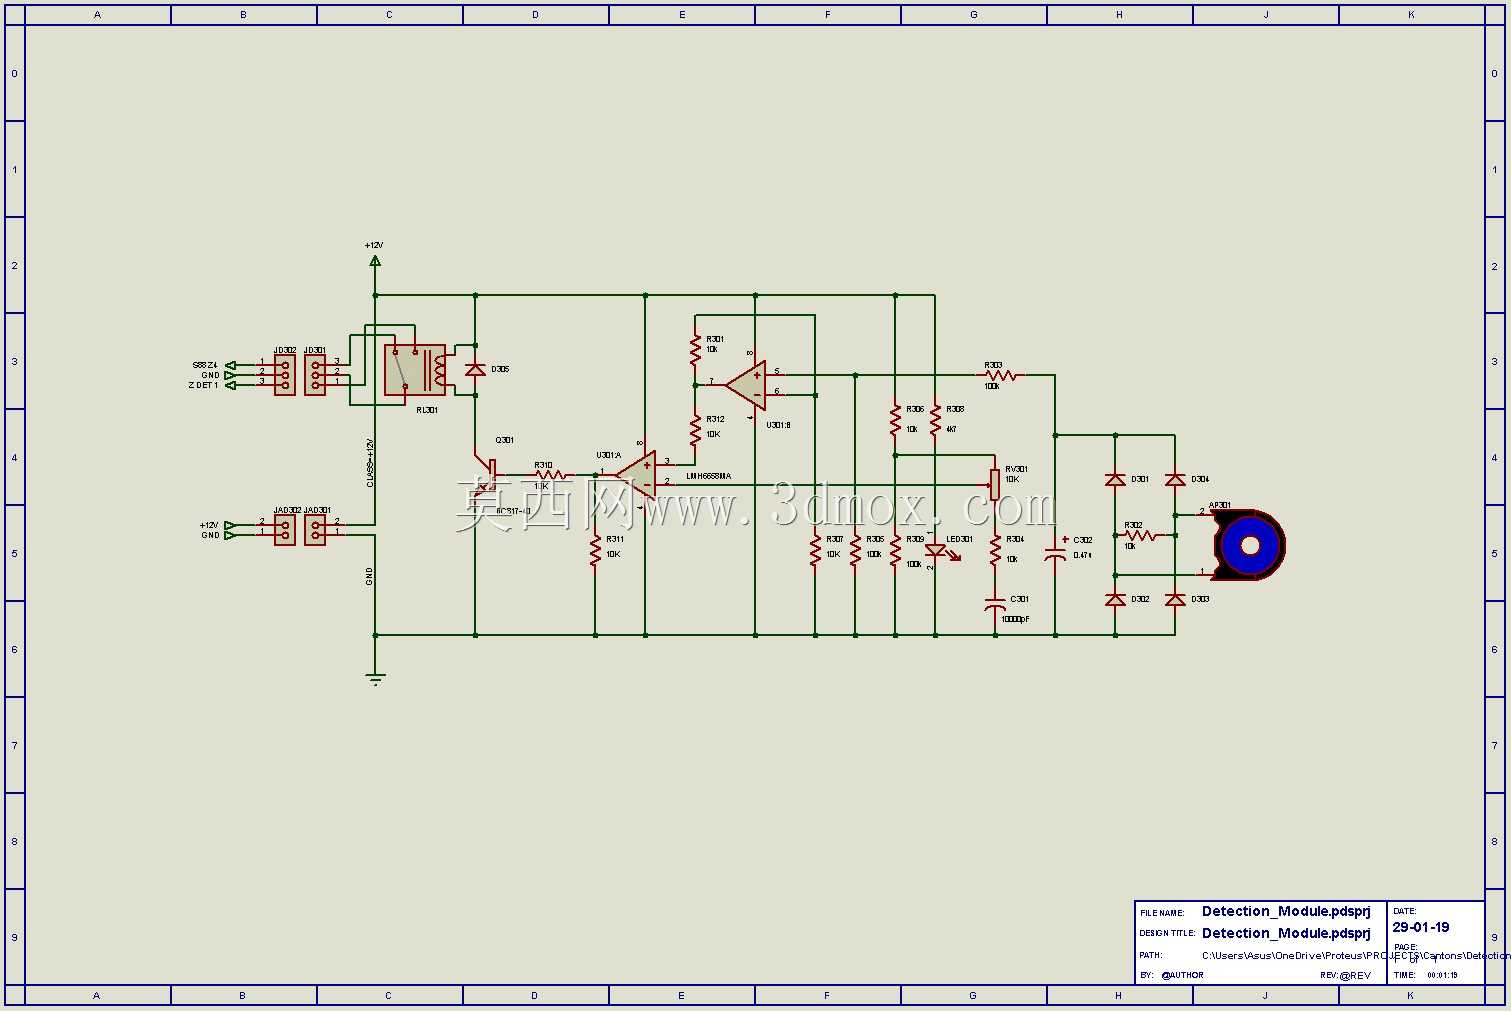Screen dimensions: 1511x1011
Task: Click the GND label beside JD302
Action: point(210,375)
